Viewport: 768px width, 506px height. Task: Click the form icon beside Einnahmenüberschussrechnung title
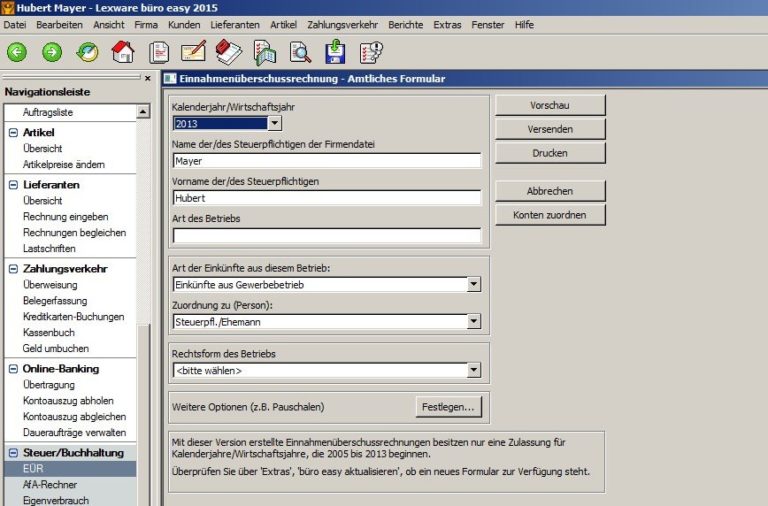pyautogui.click(x=170, y=78)
